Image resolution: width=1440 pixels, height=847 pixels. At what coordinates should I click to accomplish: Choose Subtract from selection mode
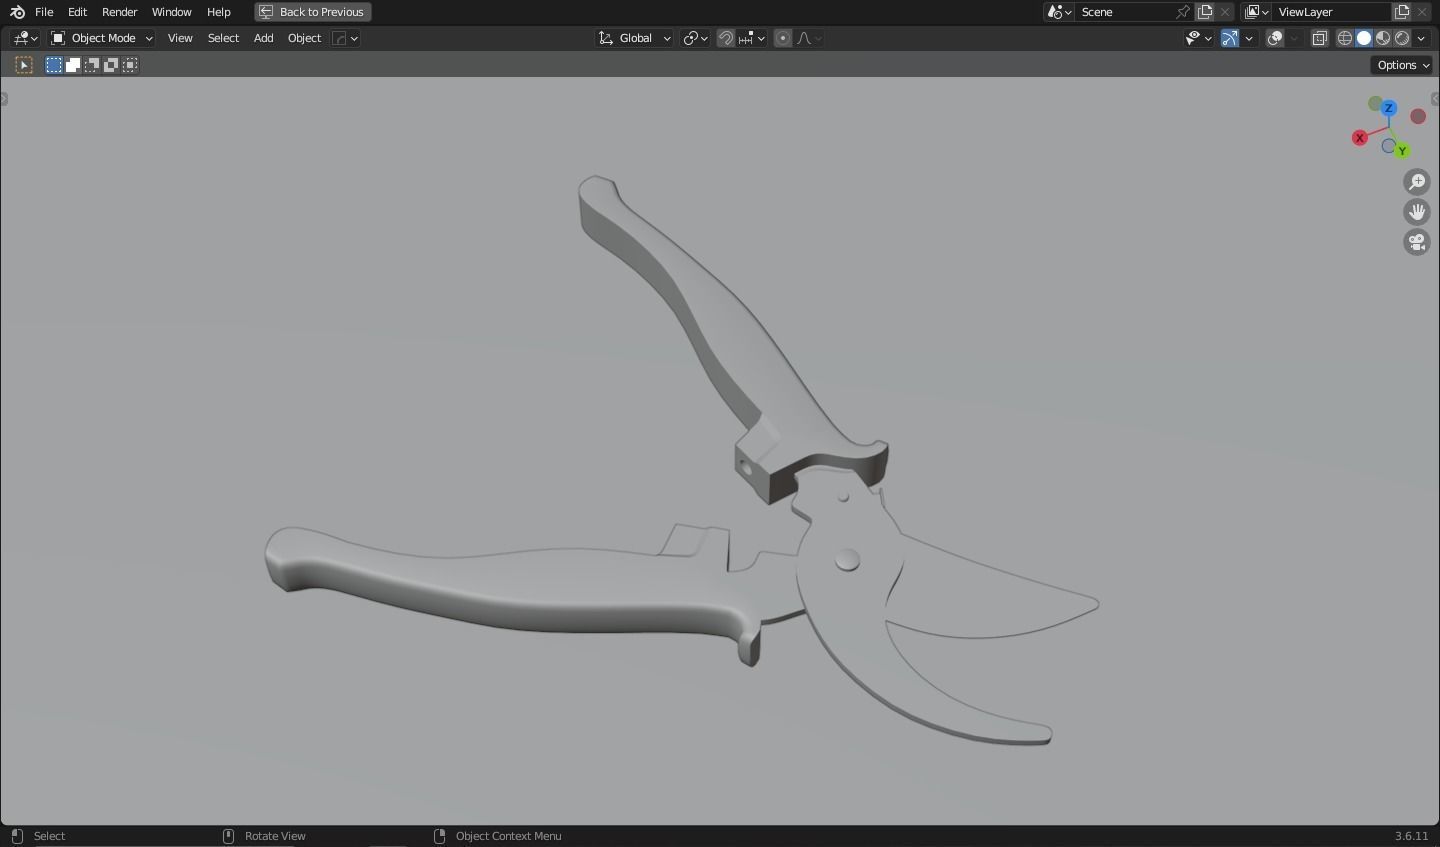(x=92, y=65)
